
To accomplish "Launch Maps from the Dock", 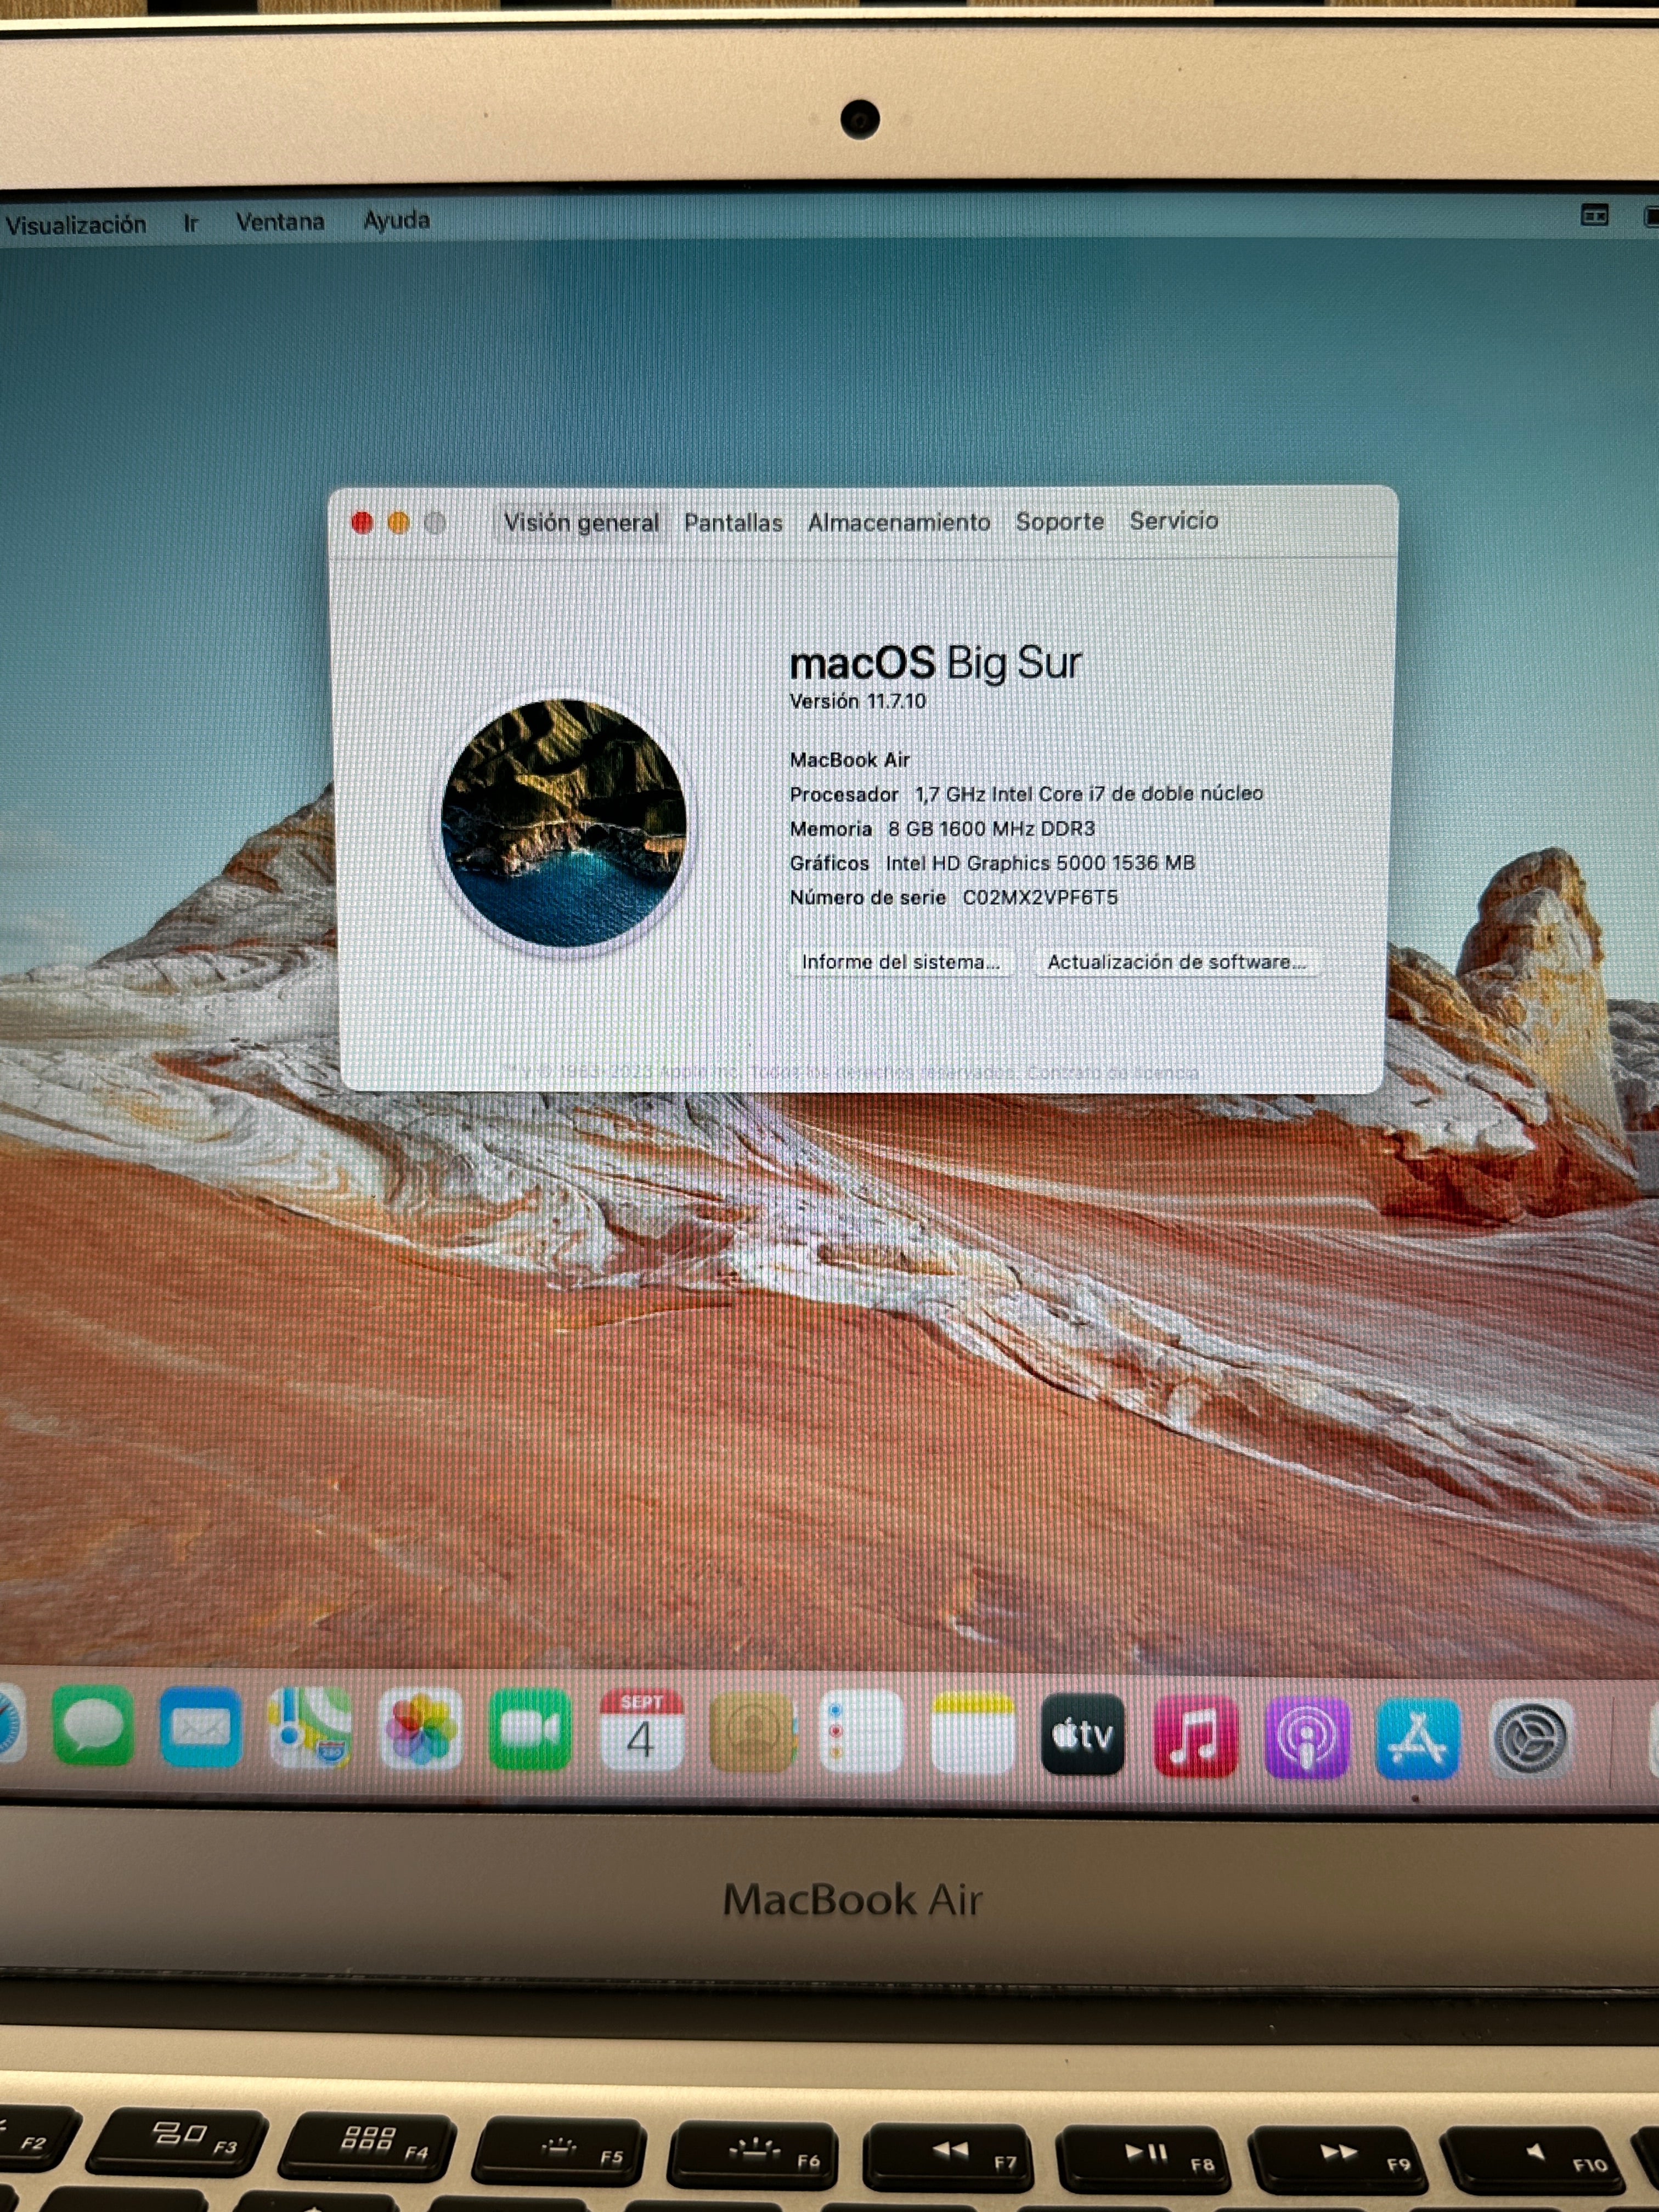I will [310, 1728].
